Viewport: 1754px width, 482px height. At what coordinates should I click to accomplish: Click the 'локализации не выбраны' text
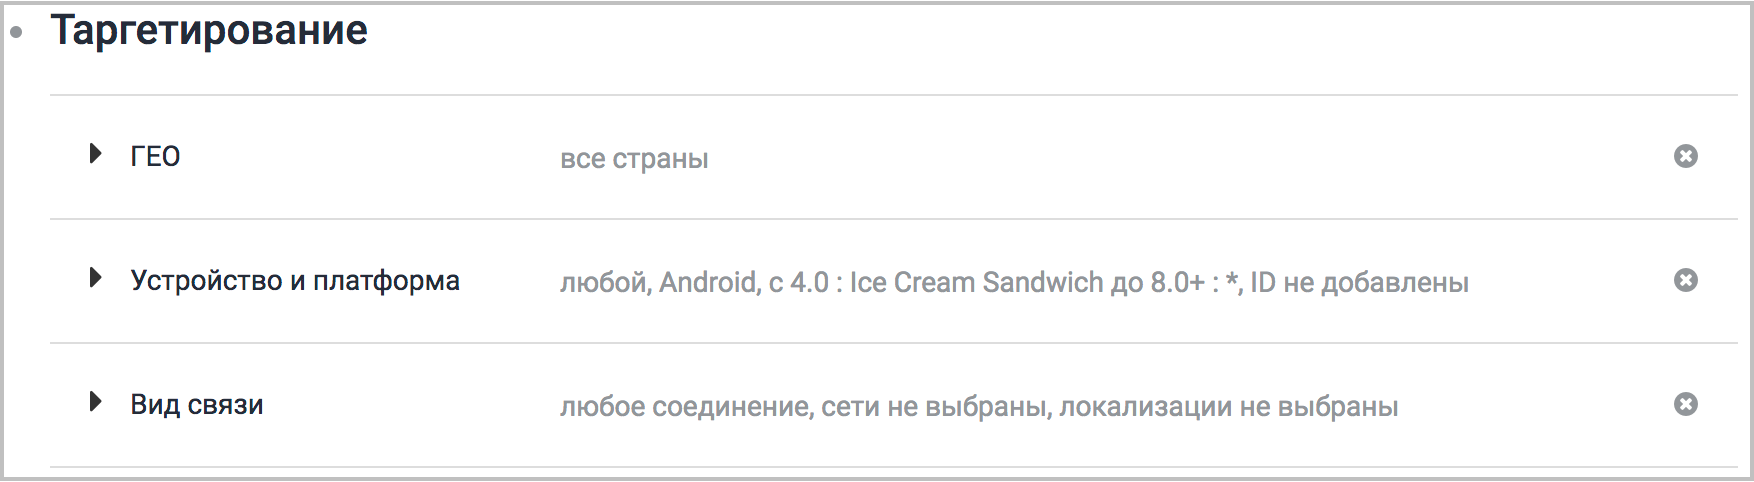[x=1228, y=407]
